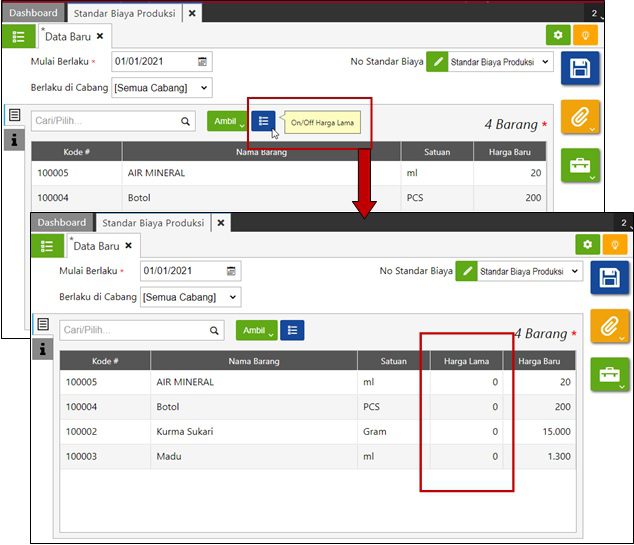Click orange lightbulb icon in back window
Viewport: 634px width, 545px height.
(585, 35)
